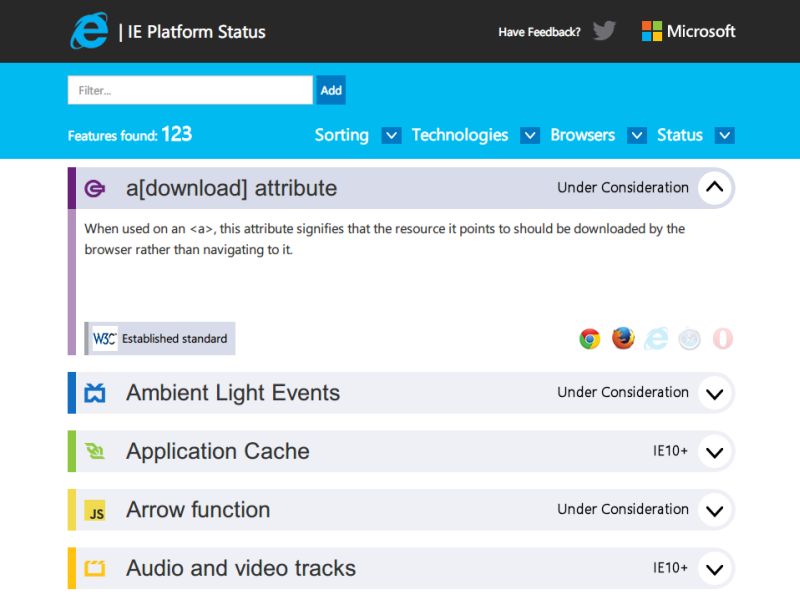Click the Features found: 123 count
The height and width of the screenshot is (600, 800).
coord(130,135)
